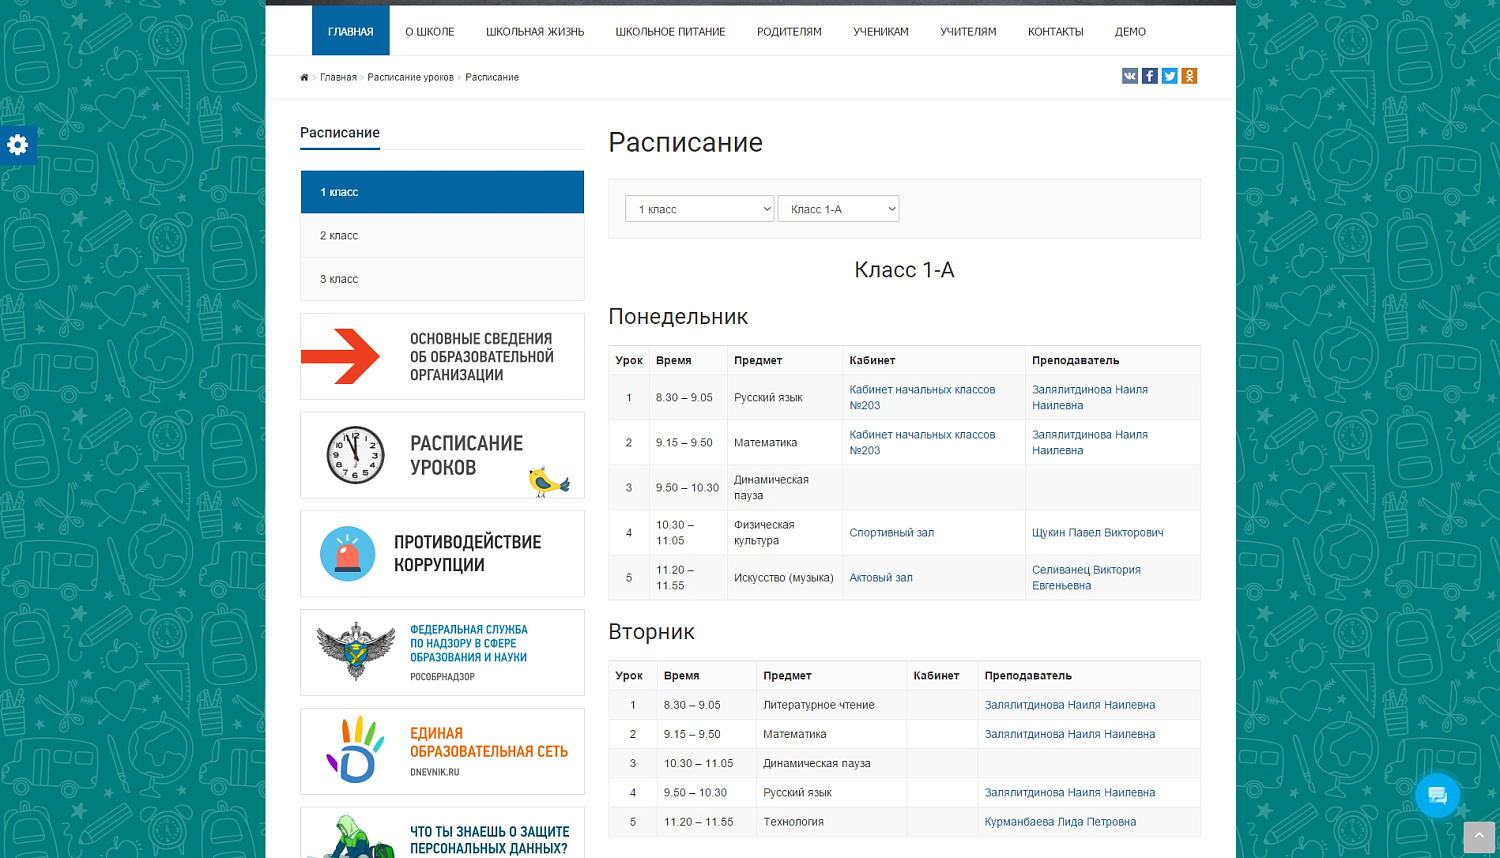This screenshot has width=1500, height=858.
Task: Click teacher link Щукин Павел Викторович
Action: 1097,532
